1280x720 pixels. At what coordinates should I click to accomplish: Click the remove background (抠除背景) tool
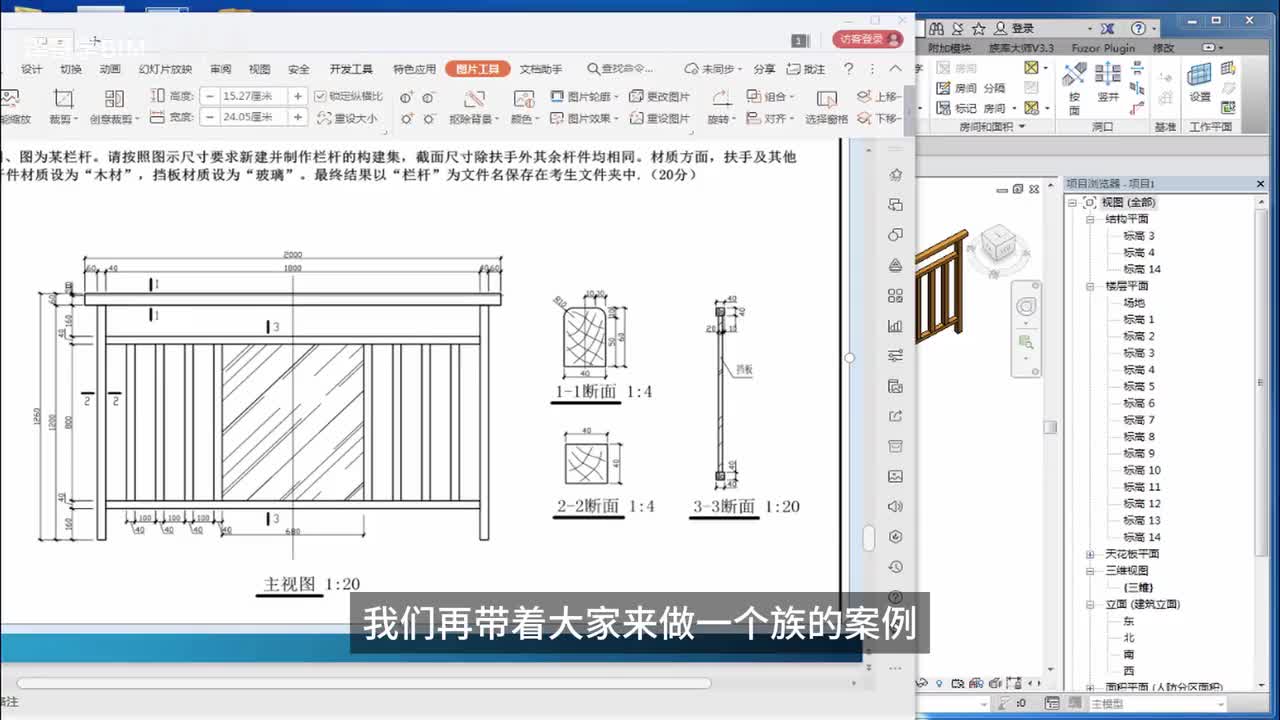(x=473, y=106)
